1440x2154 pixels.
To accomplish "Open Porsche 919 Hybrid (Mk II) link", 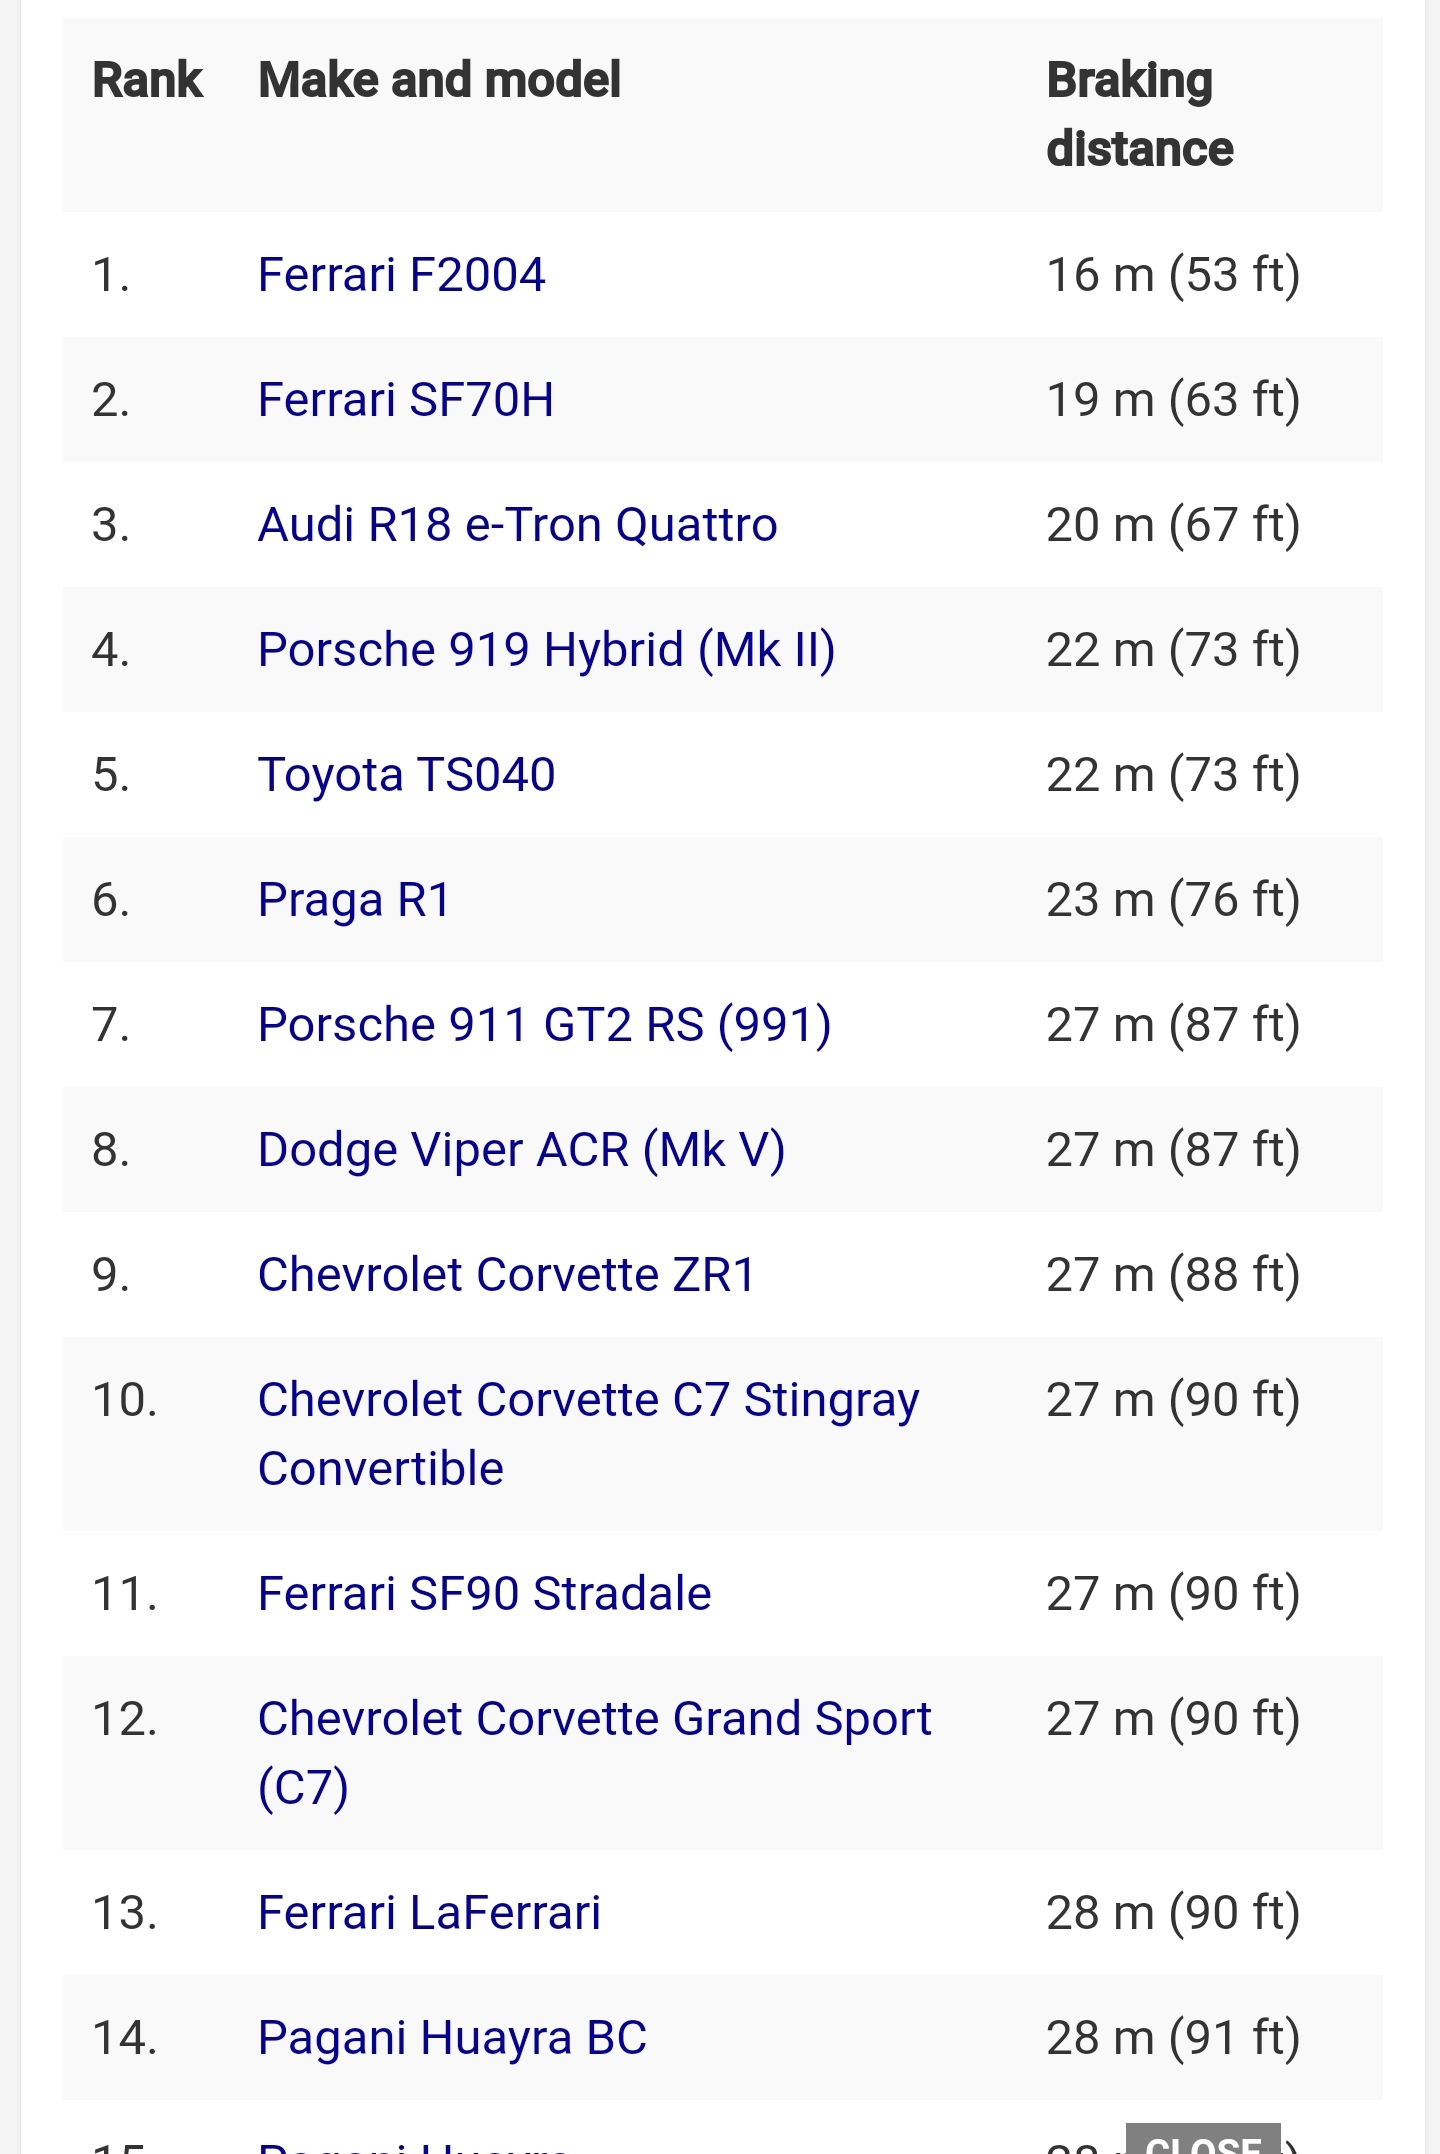I will 546,650.
